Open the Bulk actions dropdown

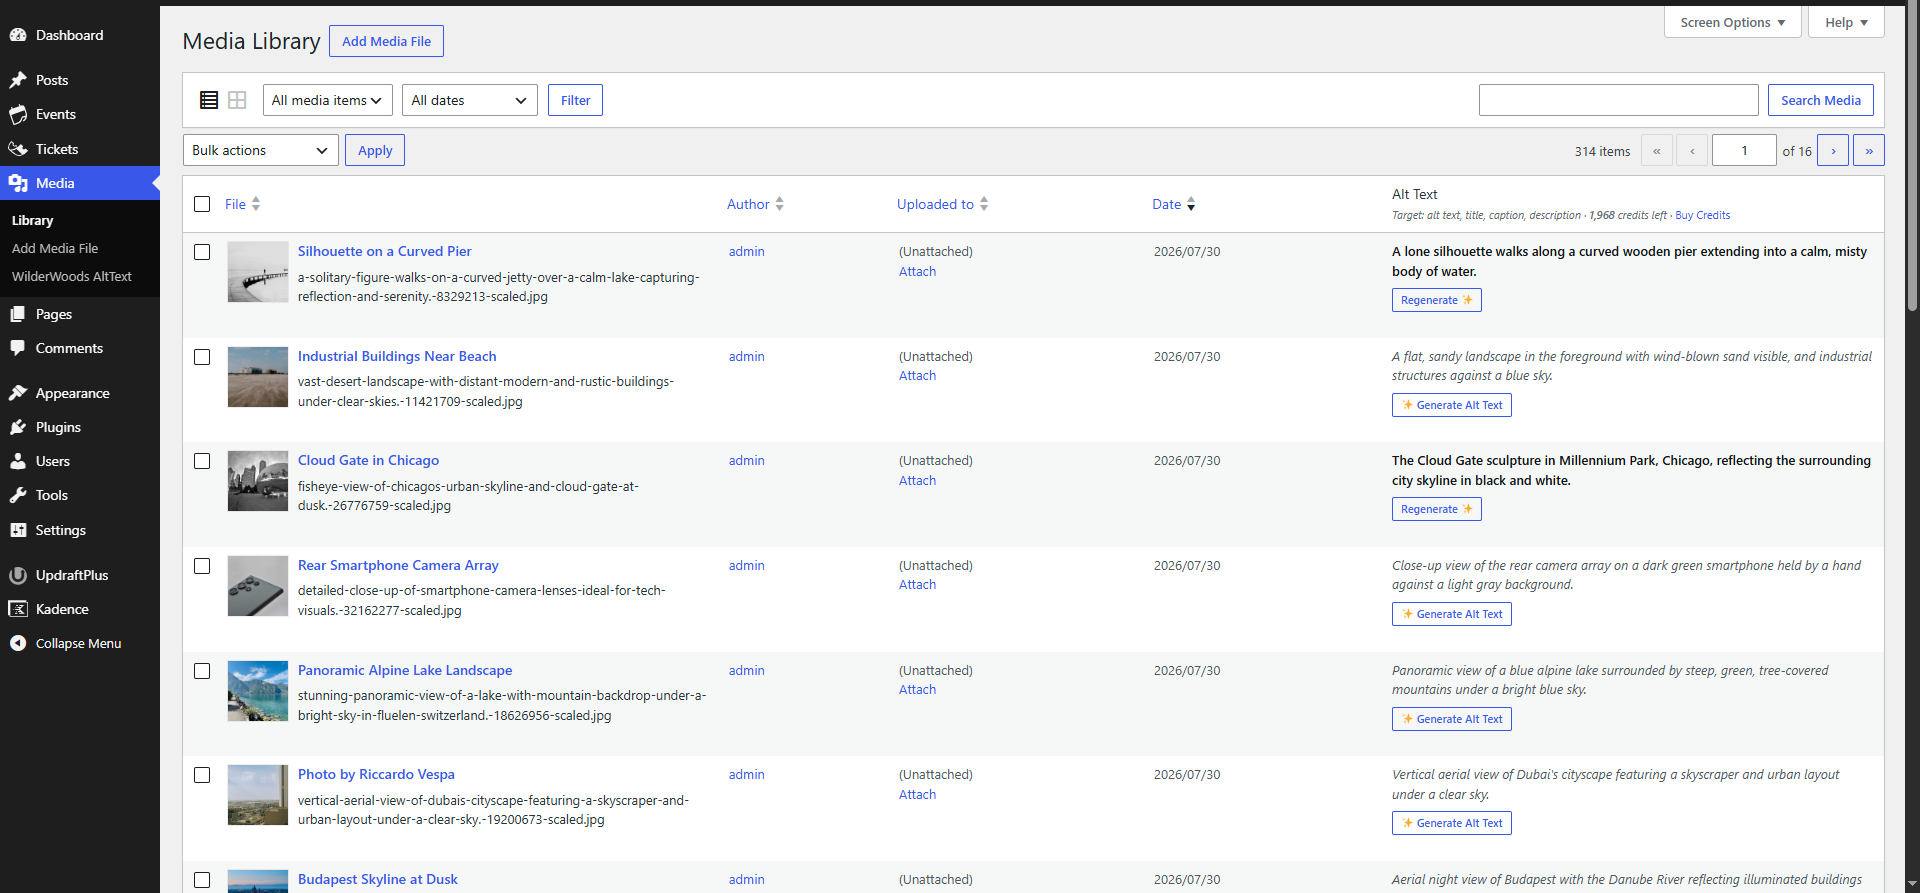(261, 150)
